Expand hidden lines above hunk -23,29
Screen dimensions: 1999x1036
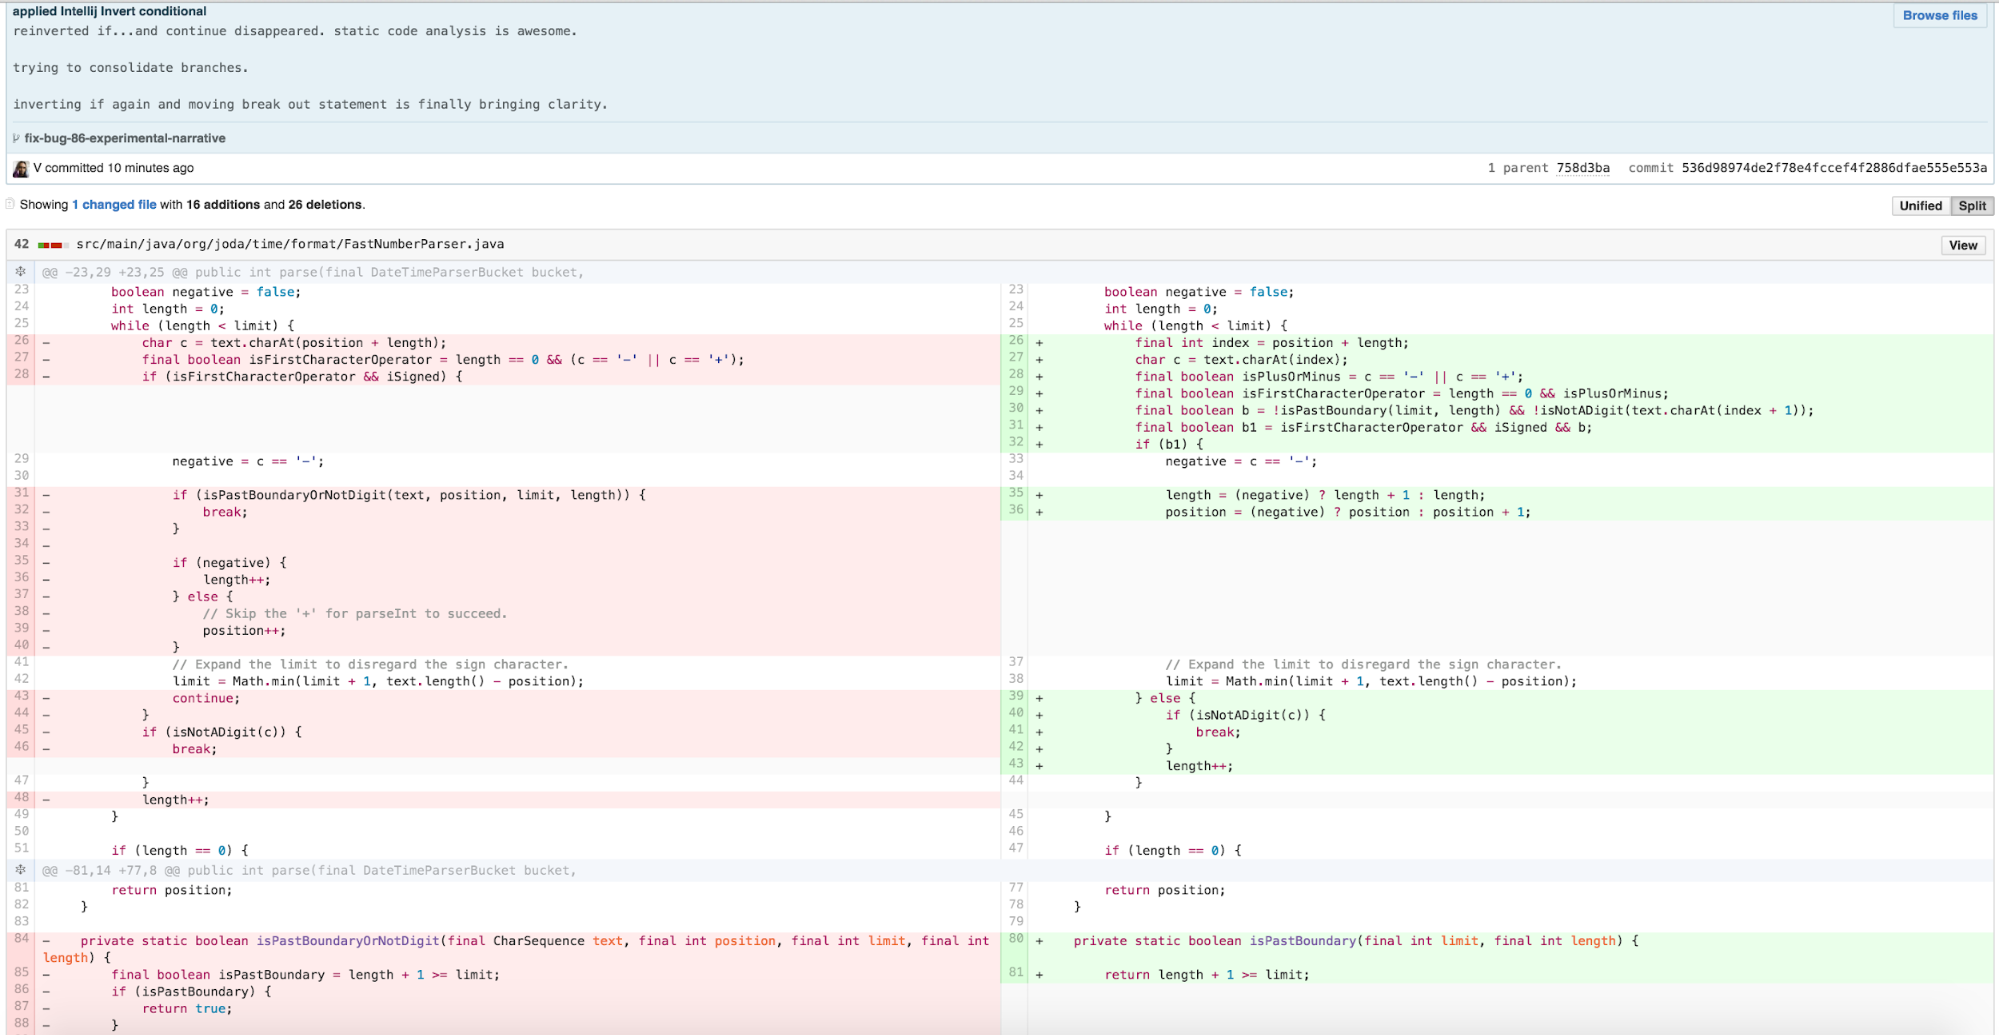click(x=20, y=272)
